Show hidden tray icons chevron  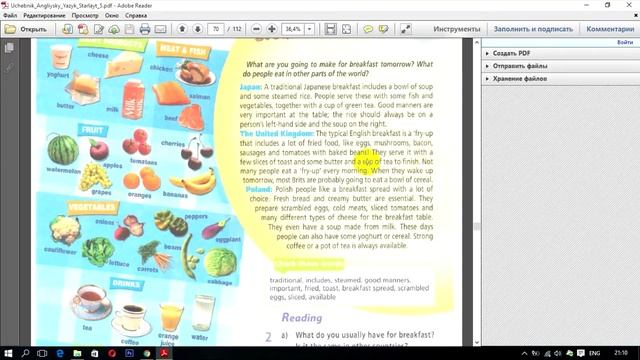pyautogui.click(x=524, y=353)
